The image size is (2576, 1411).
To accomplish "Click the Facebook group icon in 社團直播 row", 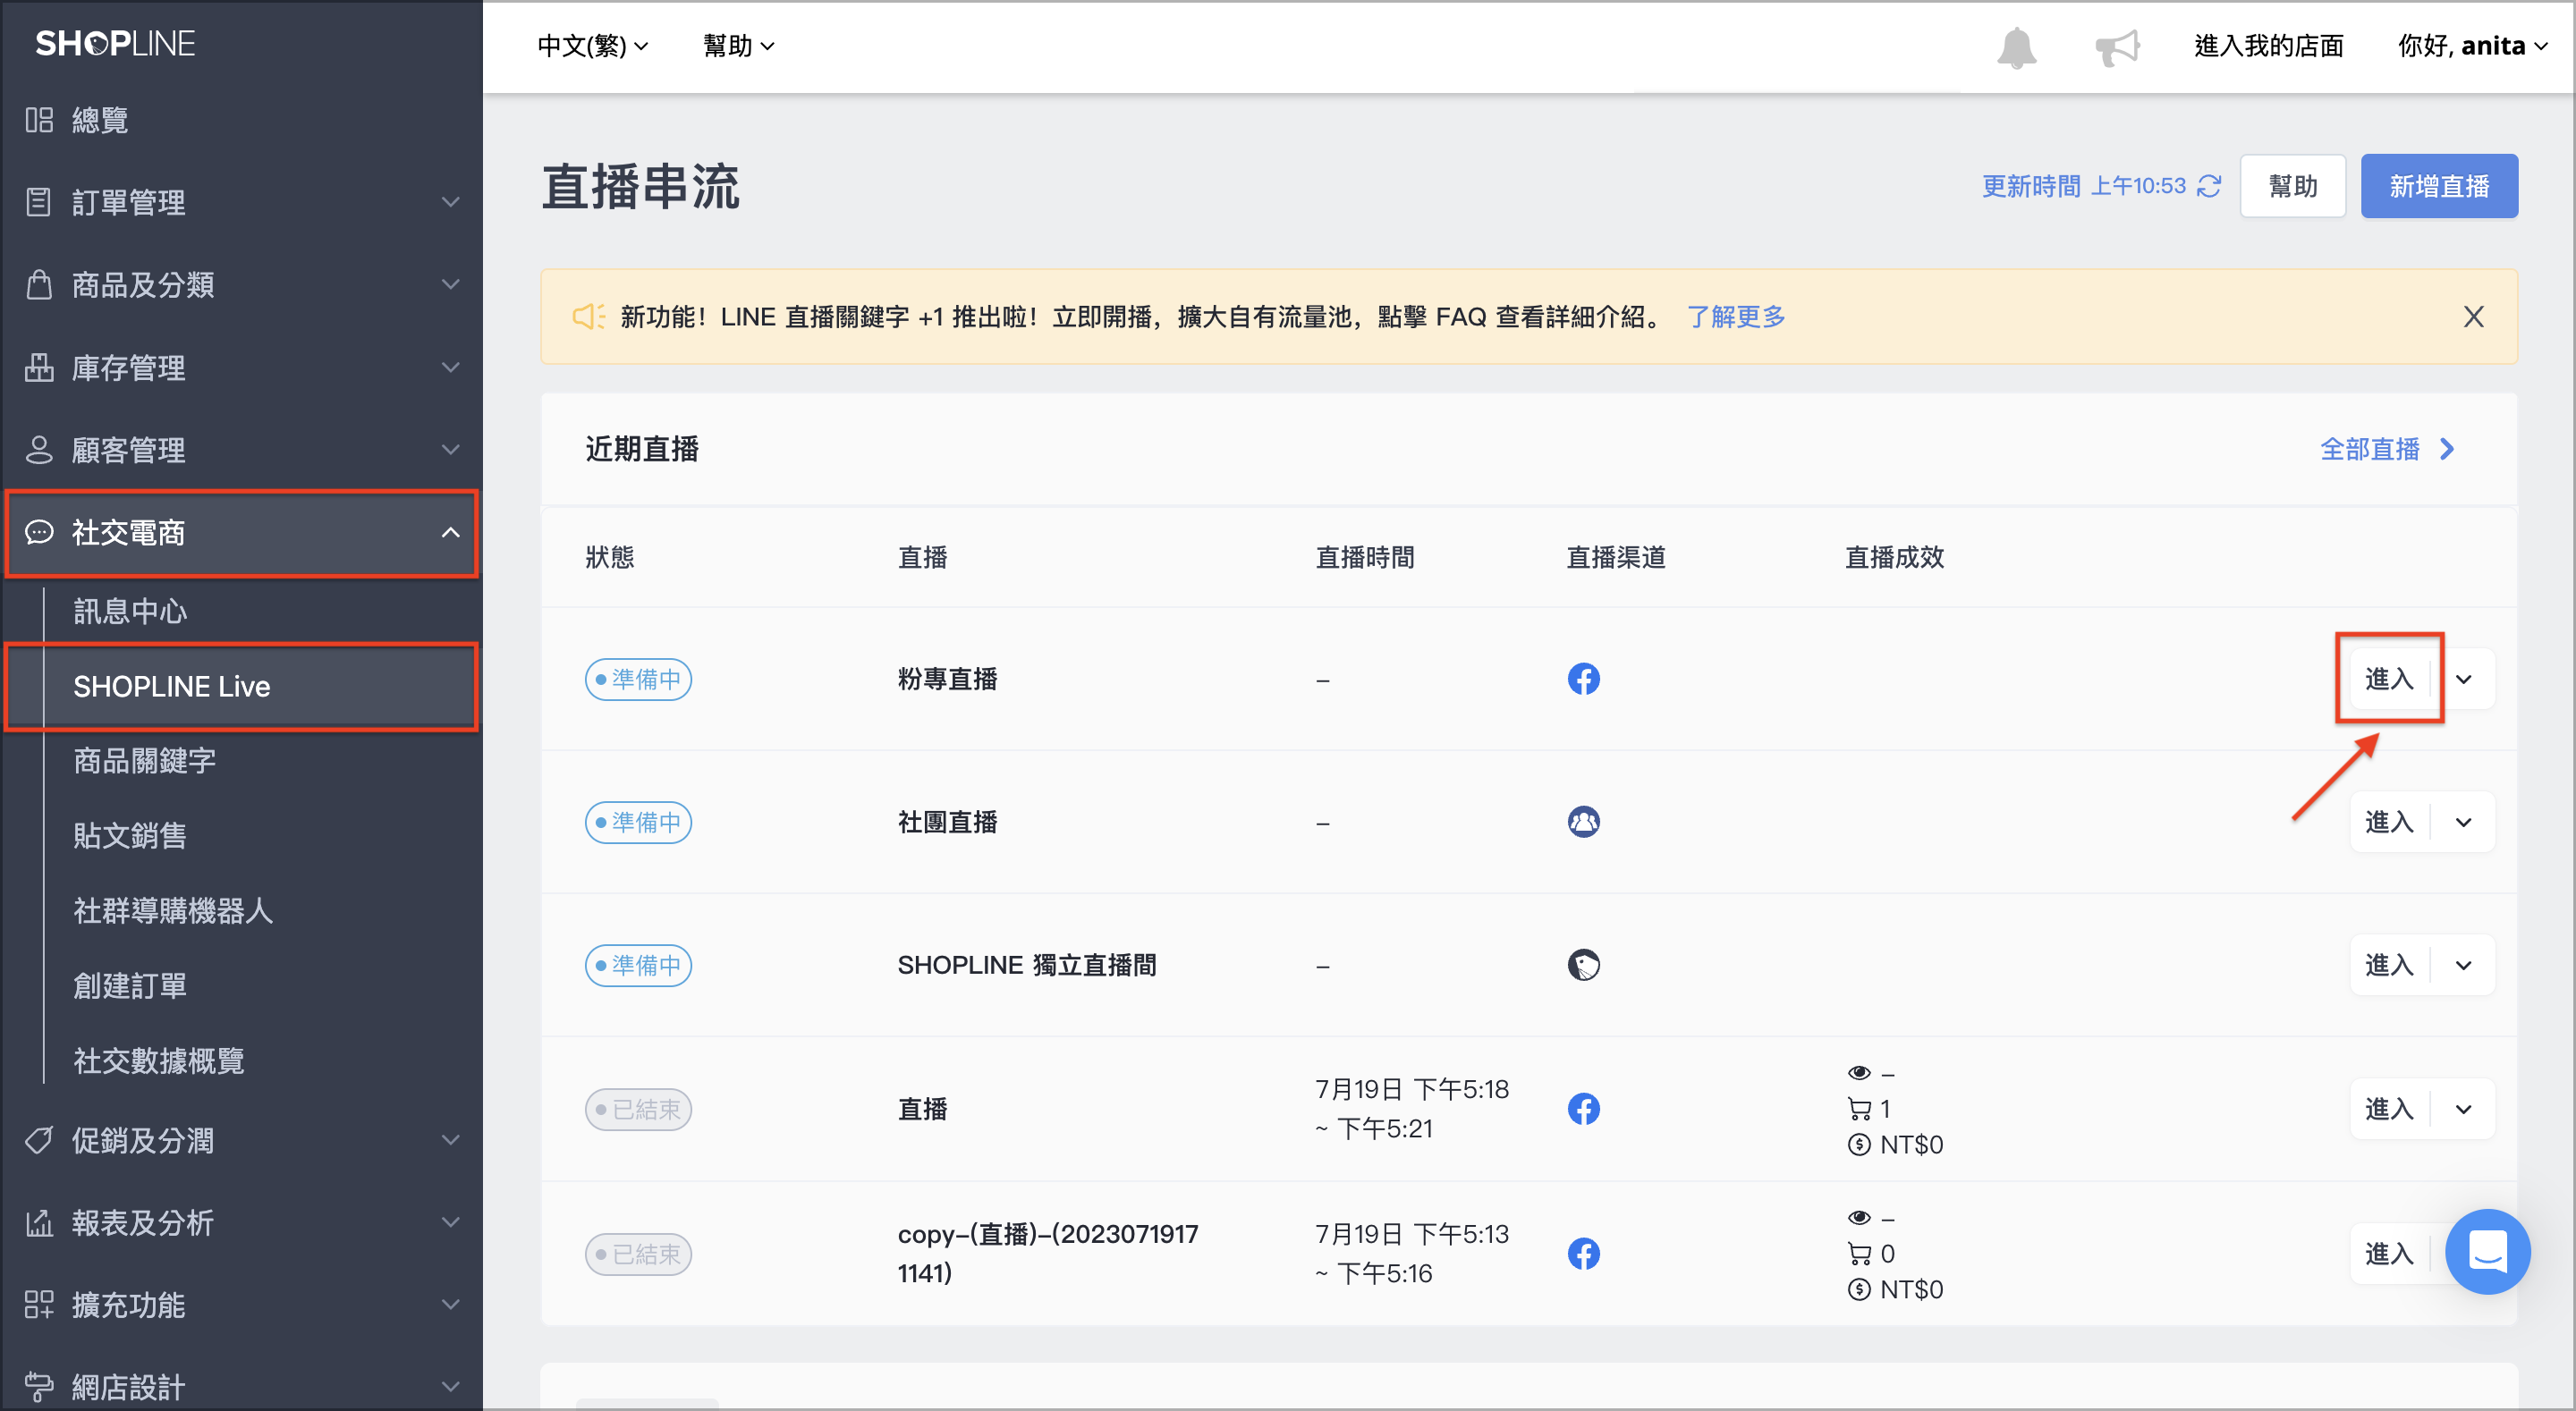I will pyautogui.click(x=1583, y=822).
